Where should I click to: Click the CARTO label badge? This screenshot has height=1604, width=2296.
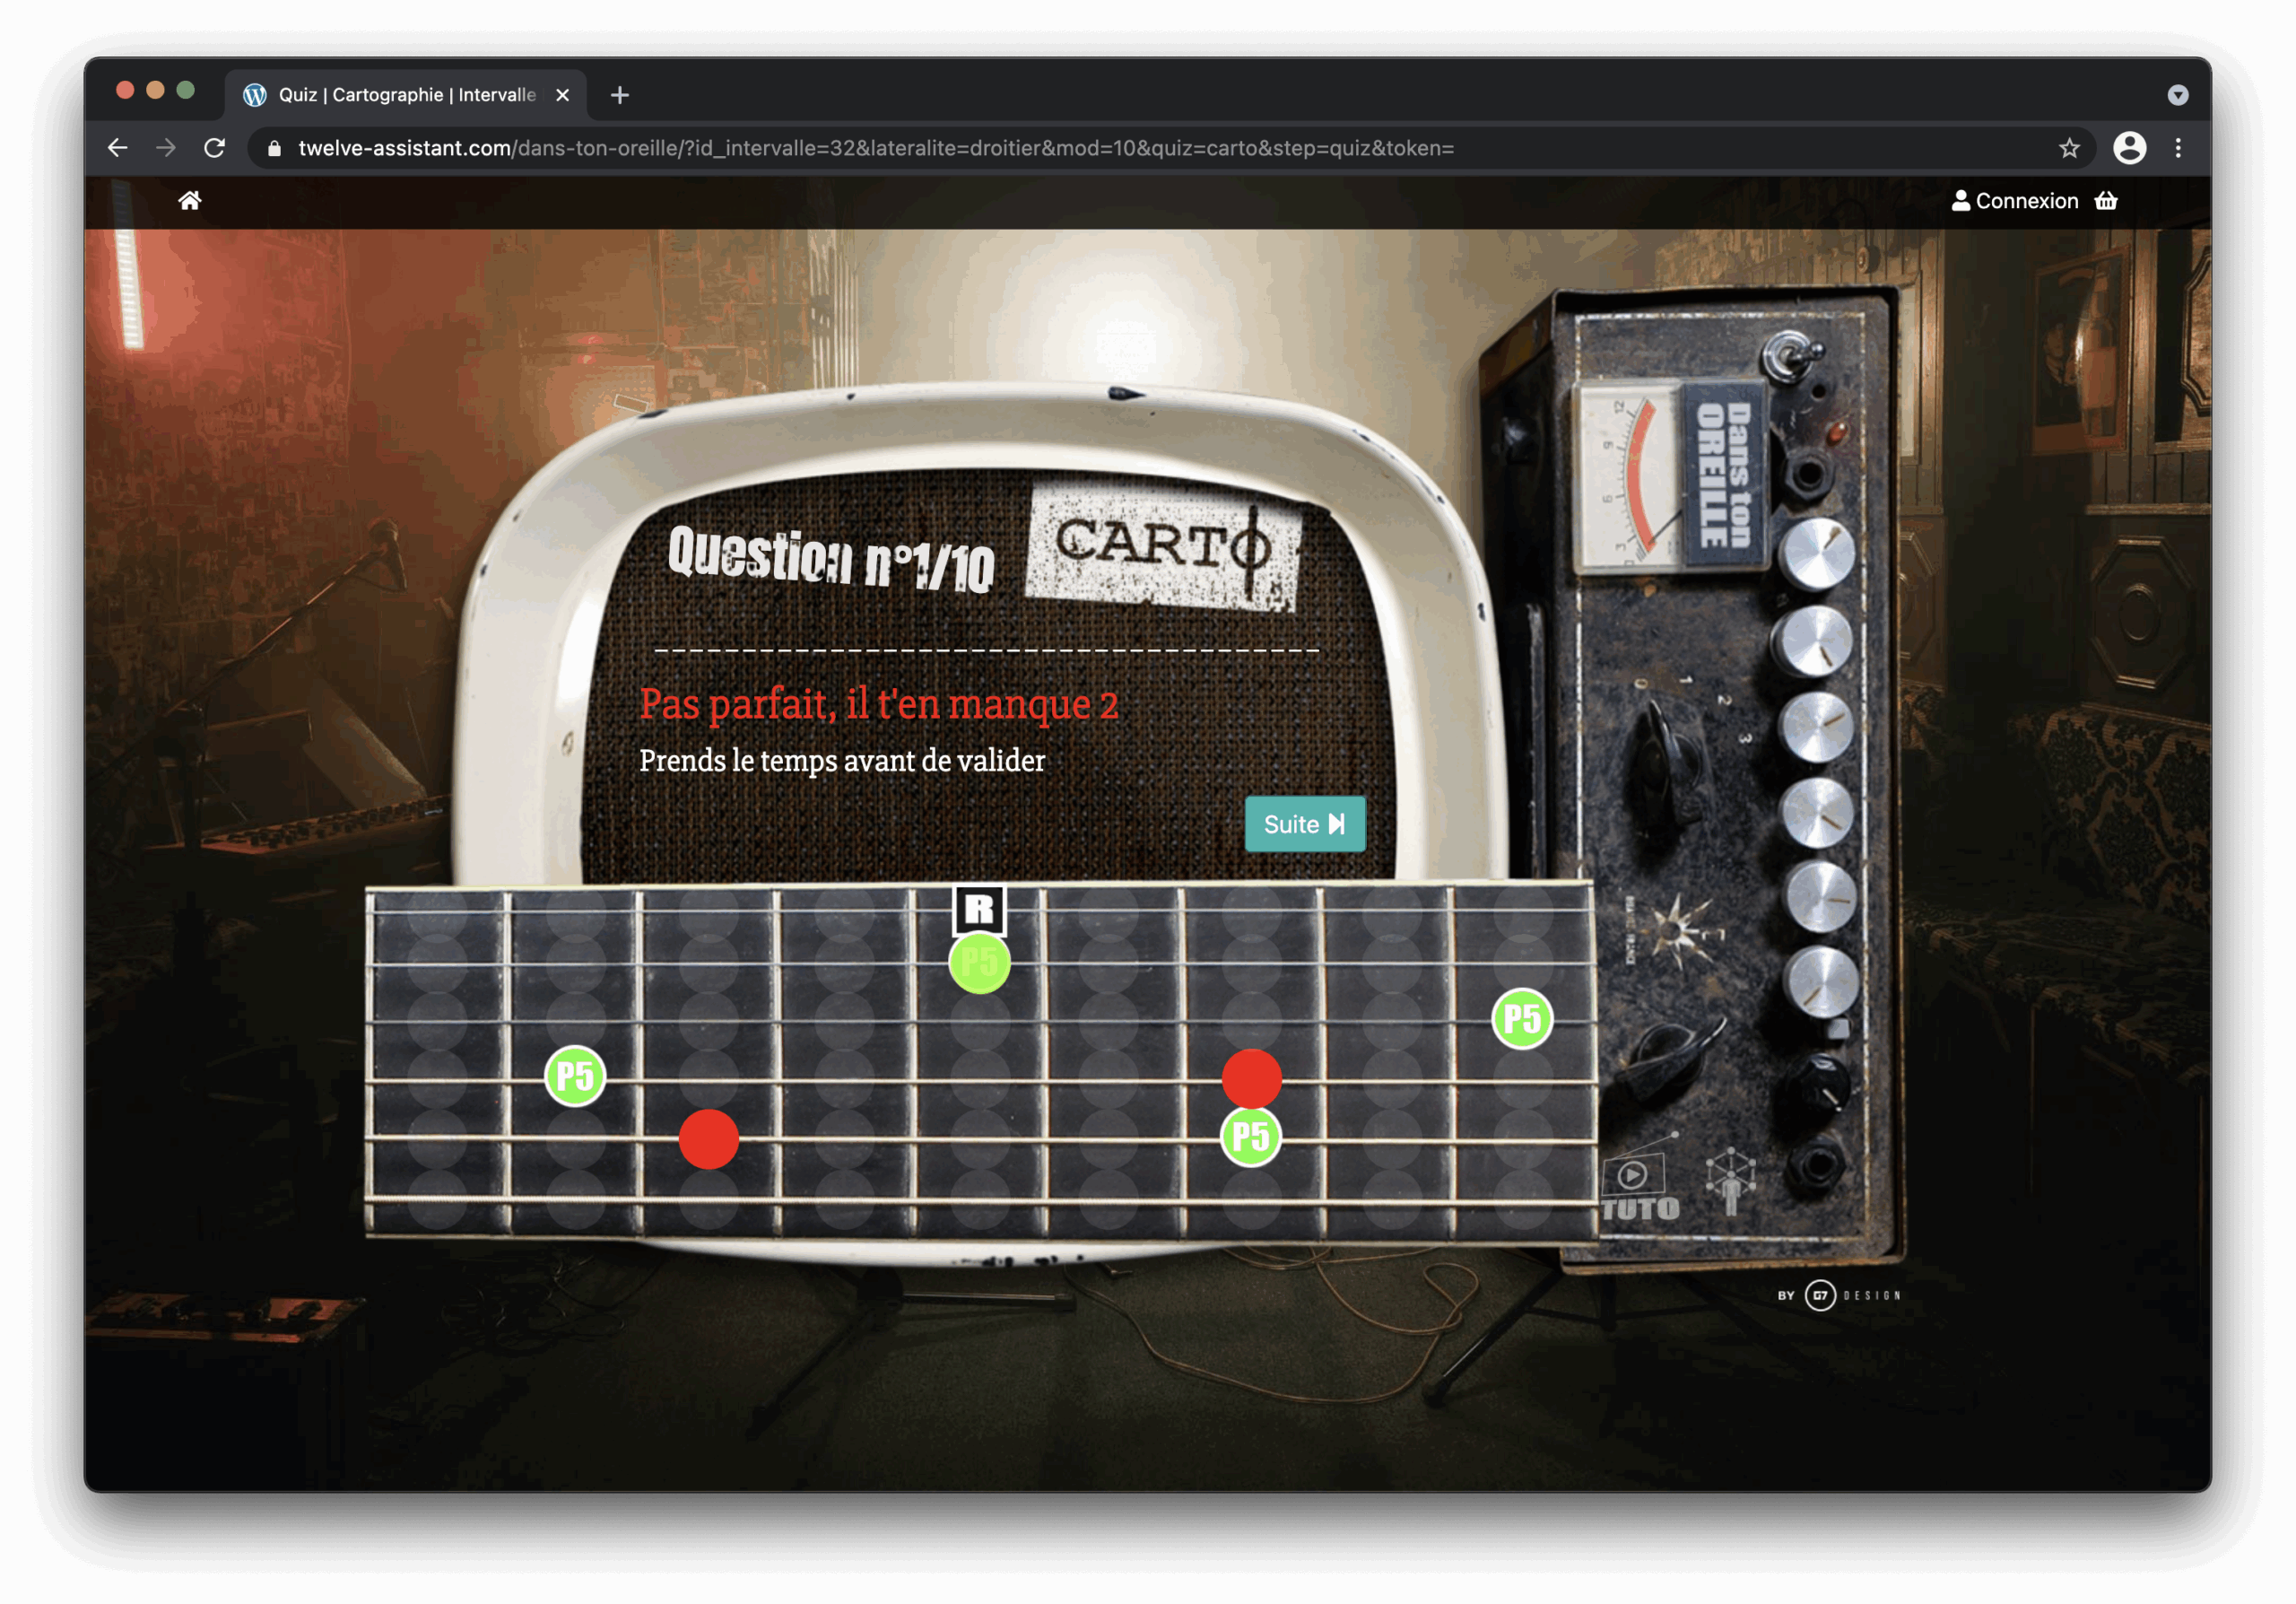point(1164,548)
